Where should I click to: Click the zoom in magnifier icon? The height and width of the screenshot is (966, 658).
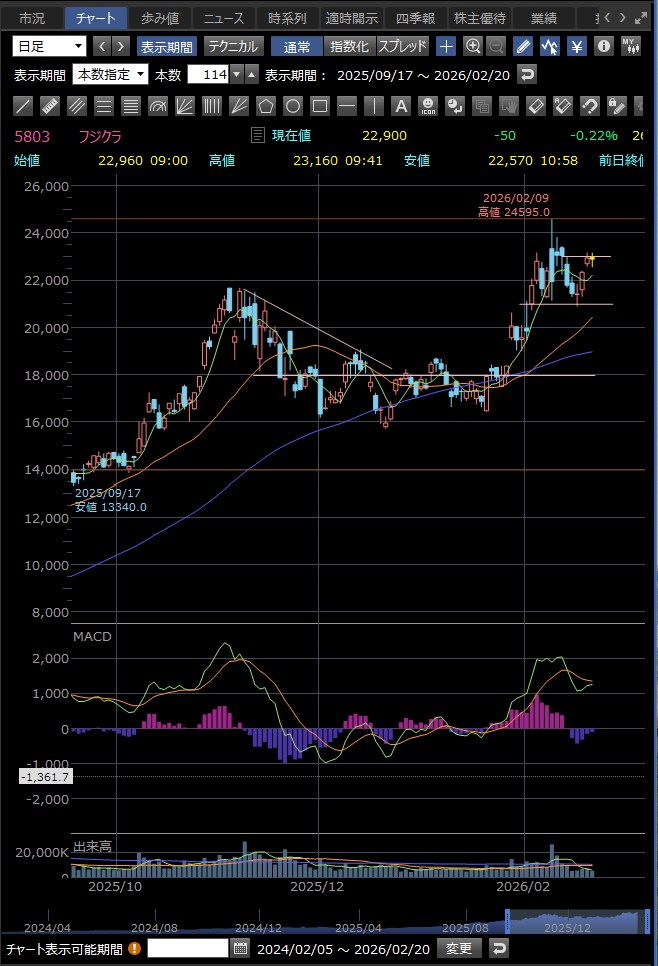[473, 46]
